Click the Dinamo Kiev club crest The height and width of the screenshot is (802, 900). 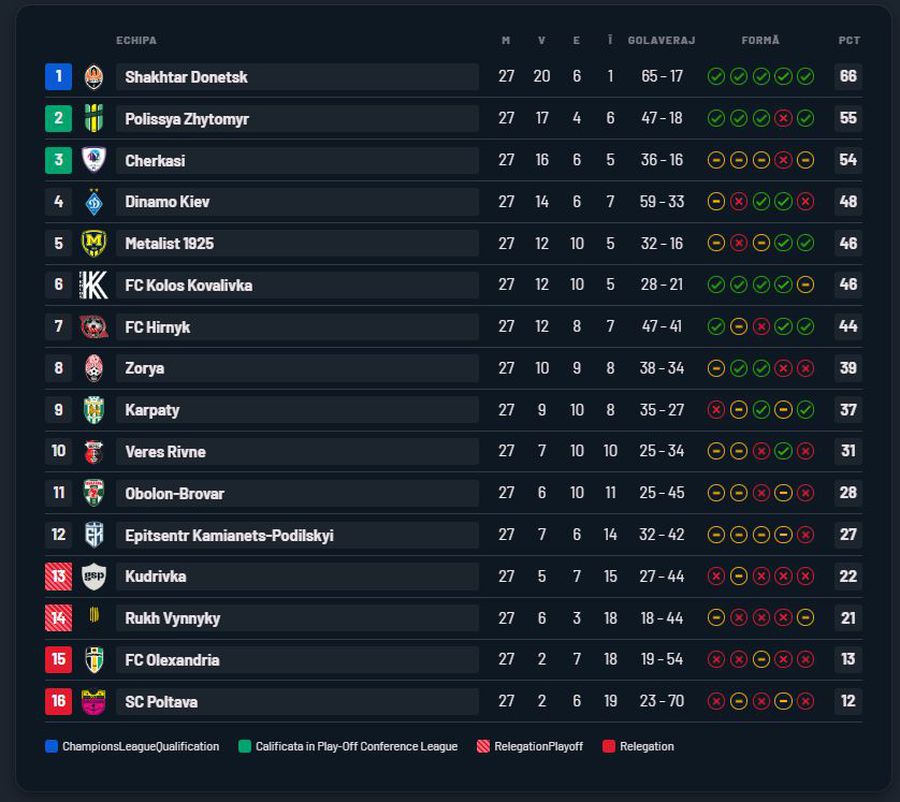pyautogui.click(x=94, y=202)
